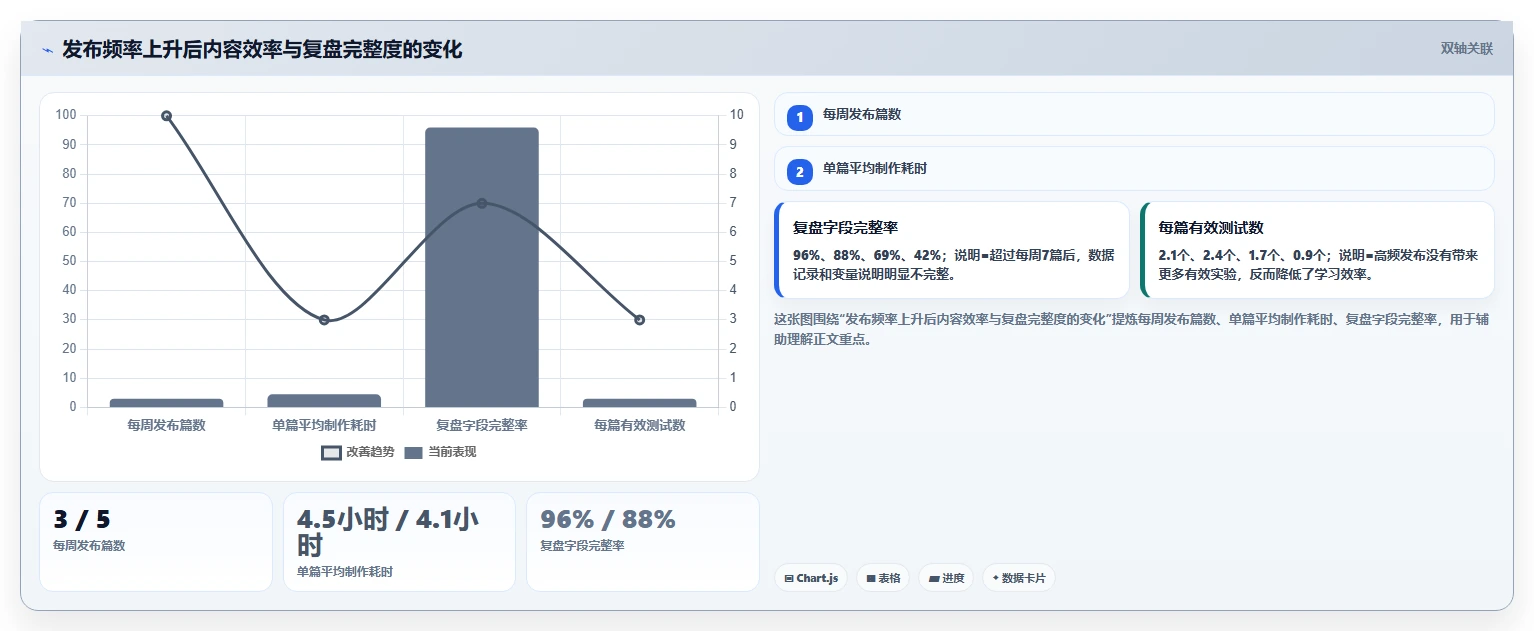Open the 每周发布篇数 list row
Screen dimensions: 1534x631
click(1134, 114)
